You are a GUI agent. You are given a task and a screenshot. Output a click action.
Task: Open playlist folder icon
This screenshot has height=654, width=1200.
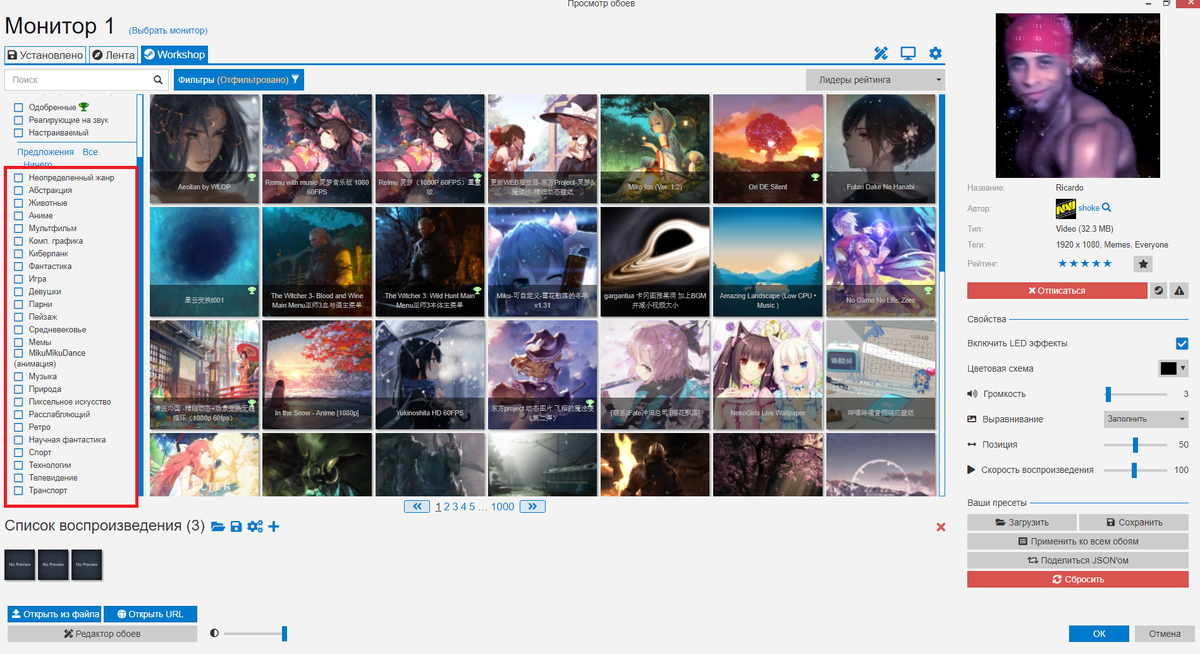[x=218, y=527]
